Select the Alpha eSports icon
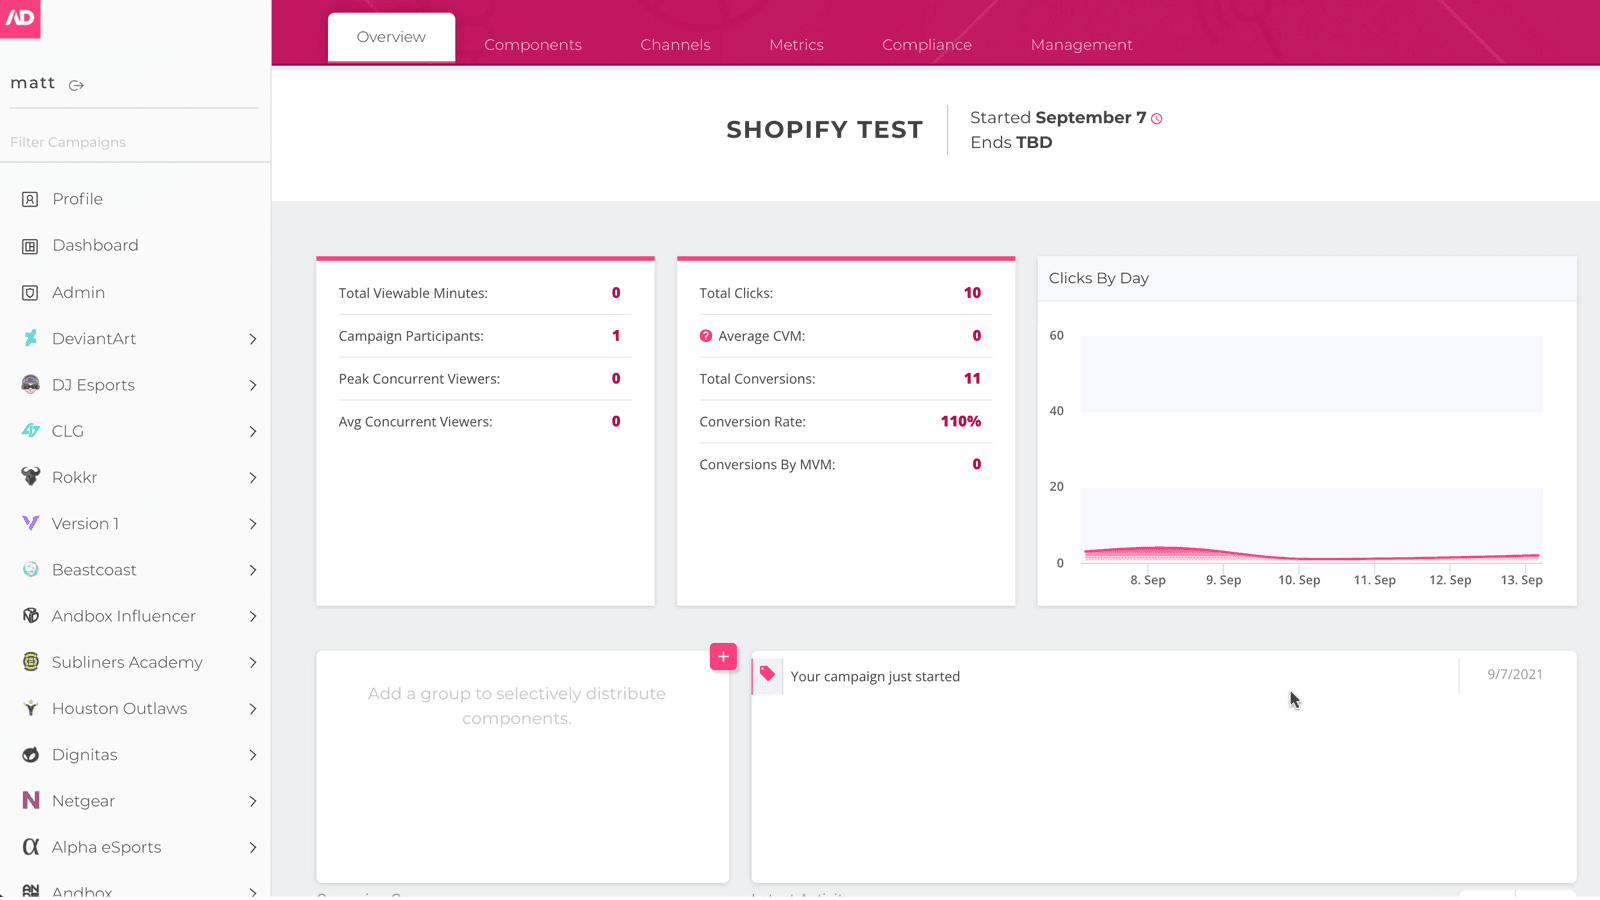The width and height of the screenshot is (1600, 900). (x=29, y=846)
